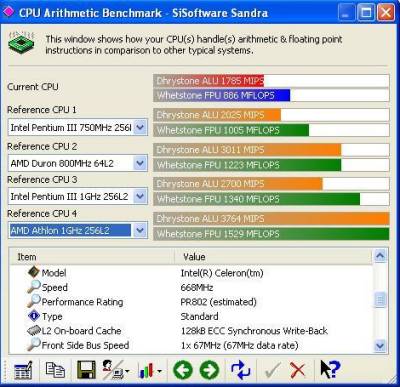The image size is (400, 387).
Task: Click the Intel Pentium III 1GHz 256L2 combo box
Action: 78,196
